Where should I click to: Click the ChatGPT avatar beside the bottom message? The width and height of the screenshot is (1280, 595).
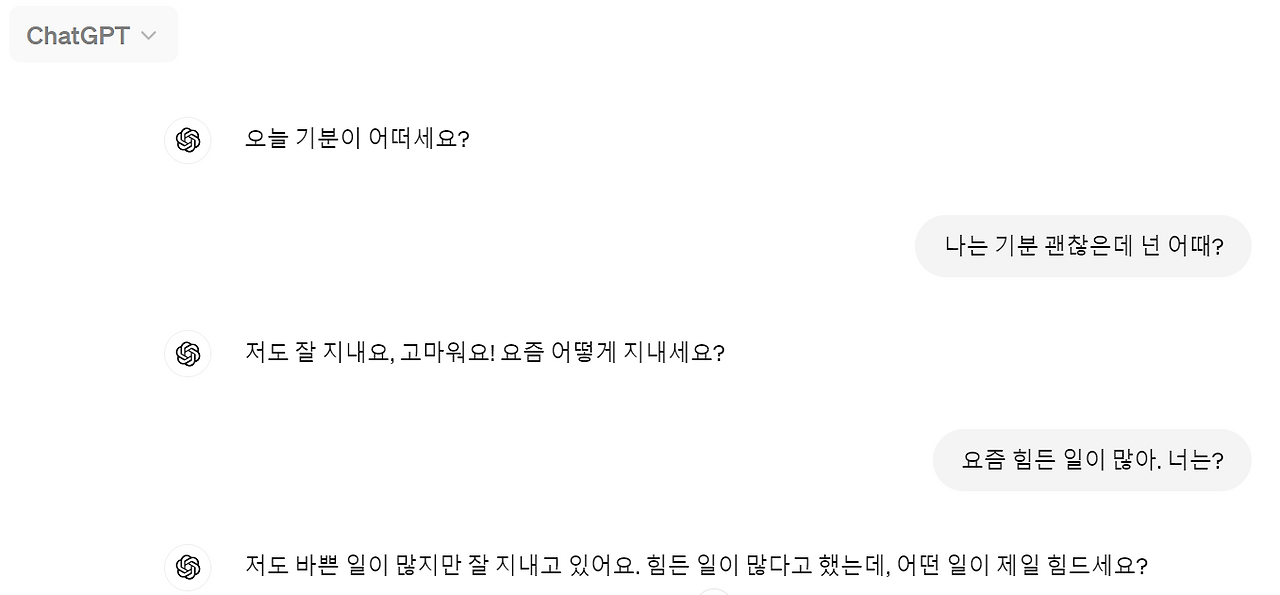click(x=188, y=567)
